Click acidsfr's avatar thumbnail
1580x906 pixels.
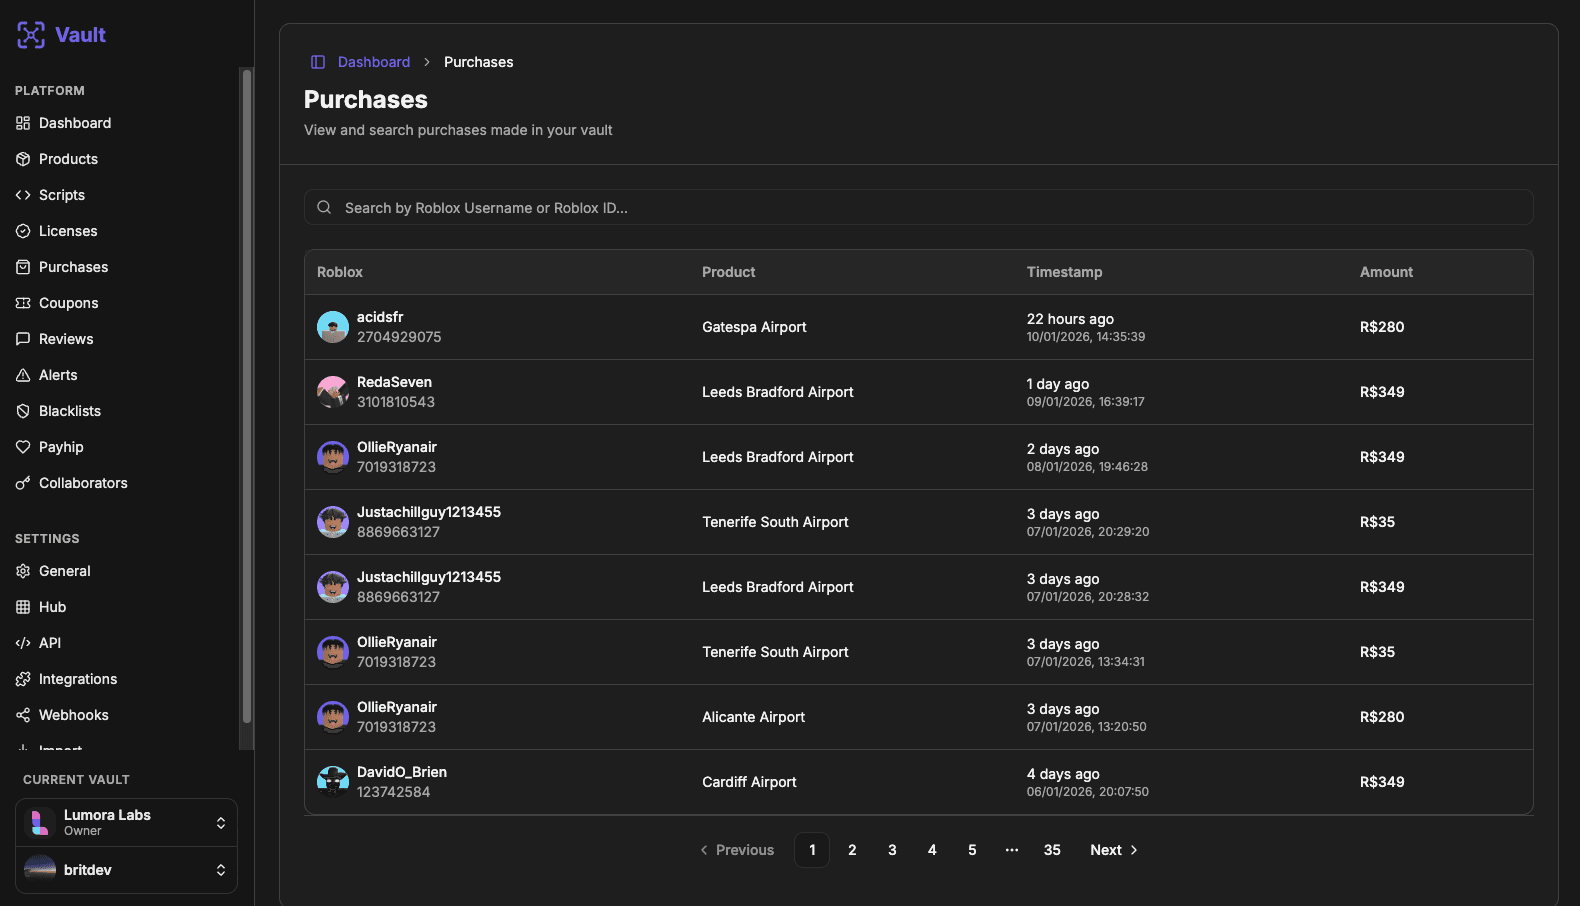(x=333, y=327)
